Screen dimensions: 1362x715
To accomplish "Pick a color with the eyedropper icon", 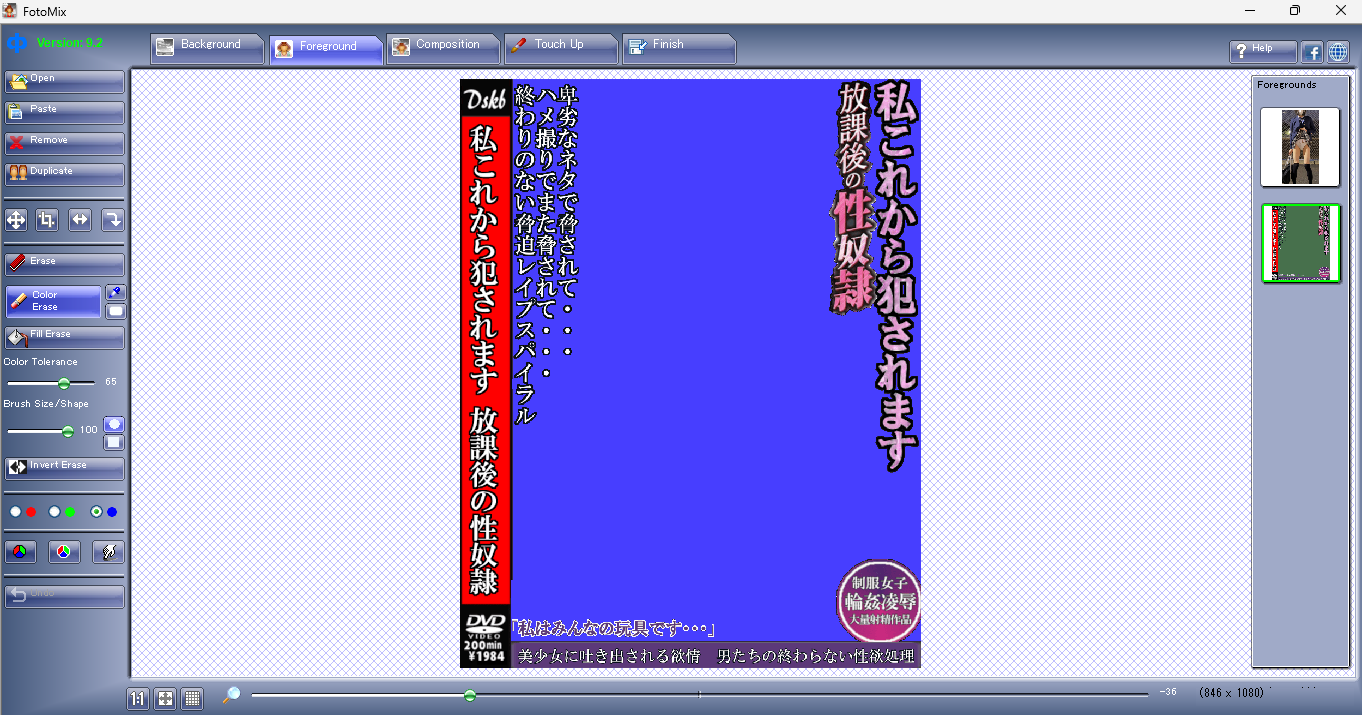I will point(116,292).
